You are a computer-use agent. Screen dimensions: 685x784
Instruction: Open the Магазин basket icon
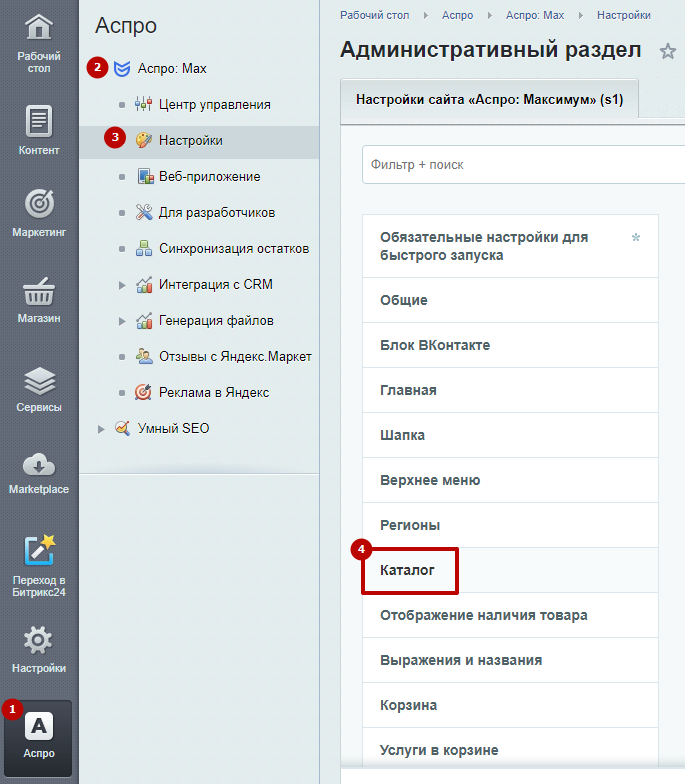click(x=39, y=292)
